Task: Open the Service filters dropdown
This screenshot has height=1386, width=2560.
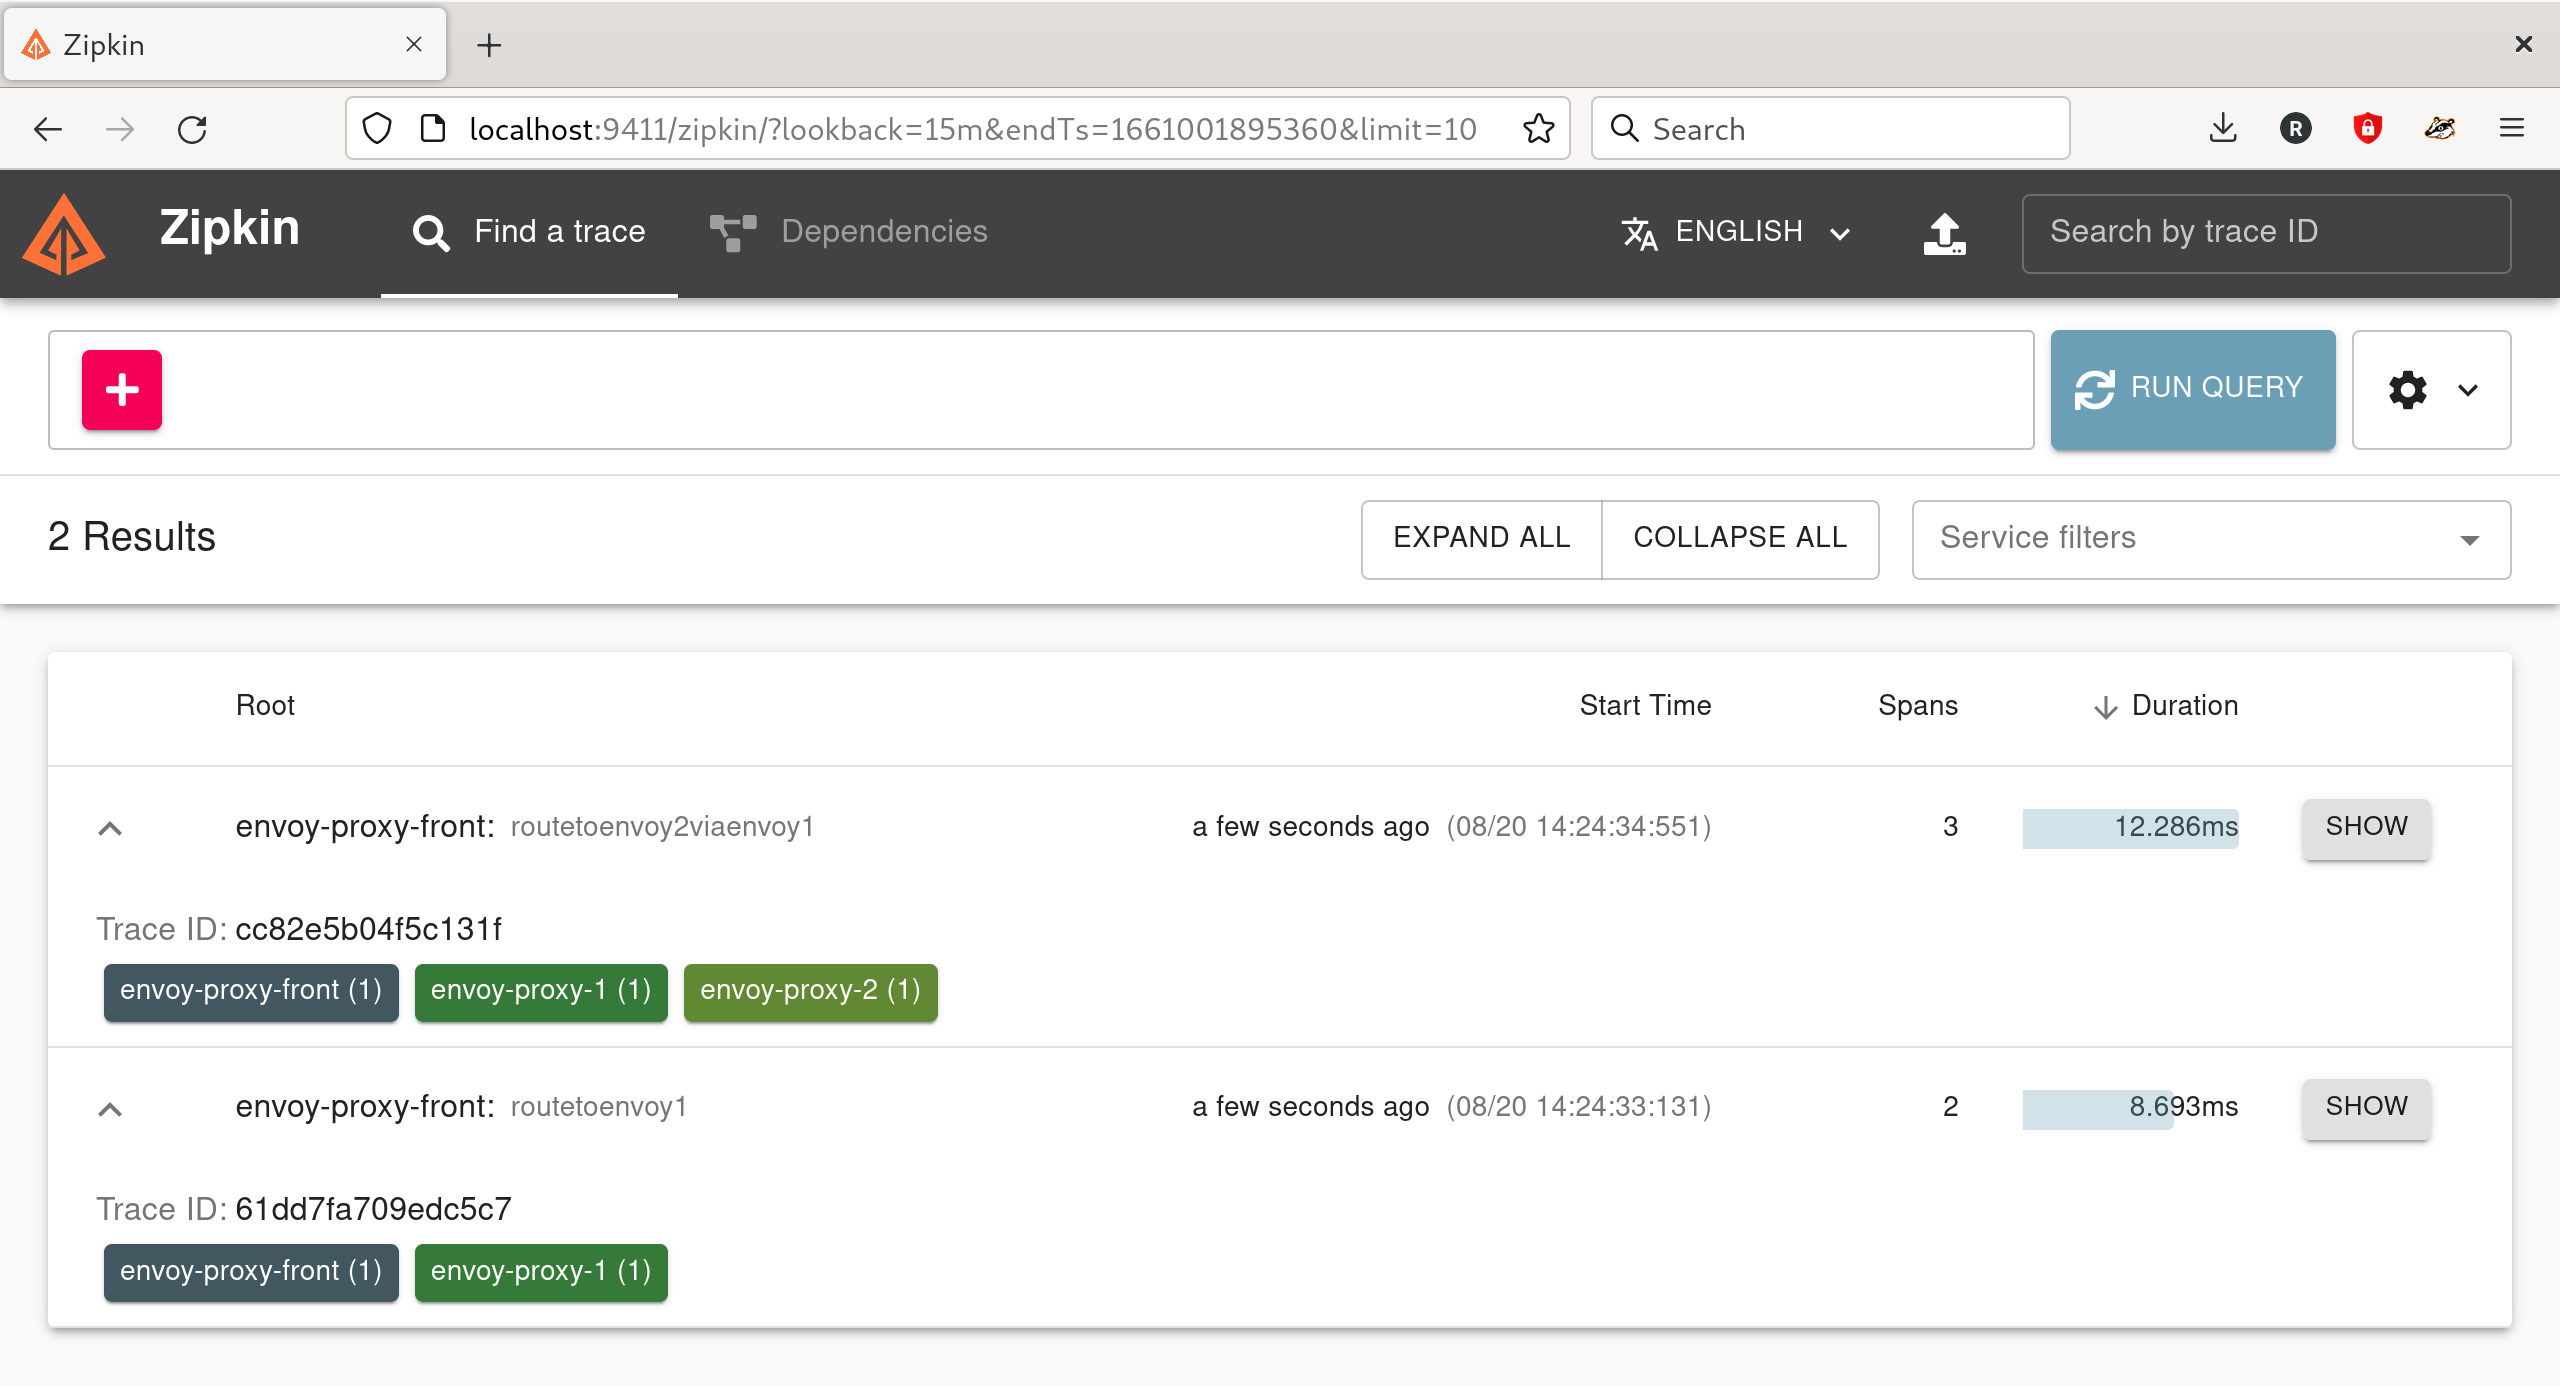Action: click(x=2210, y=539)
